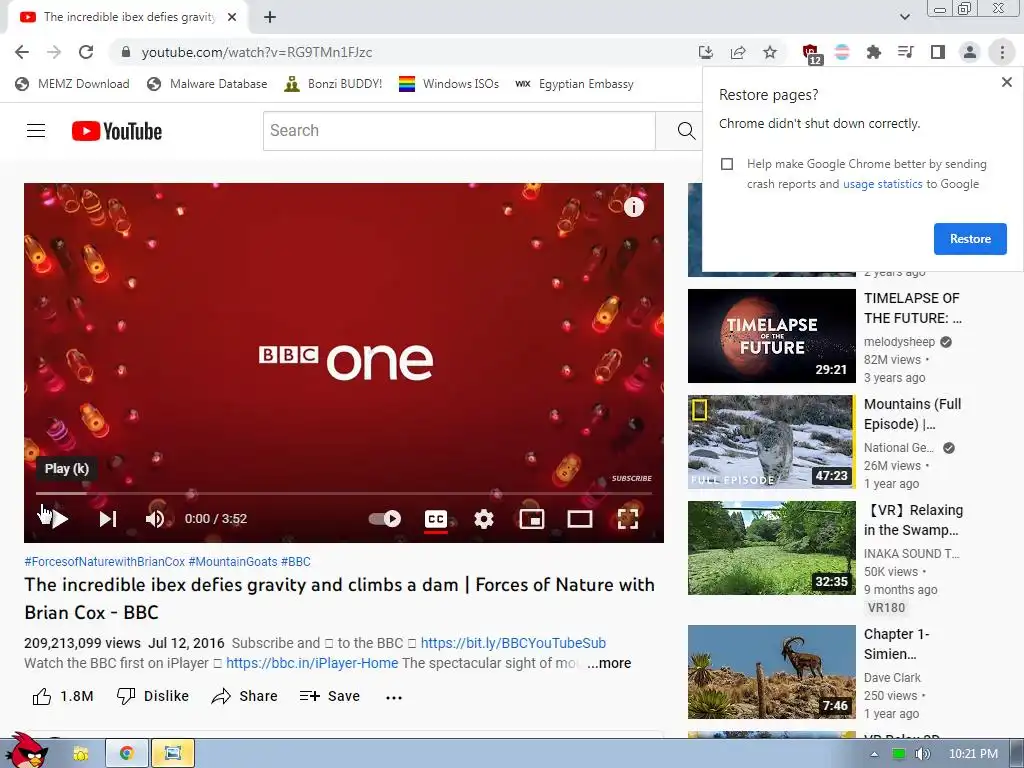The width and height of the screenshot is (1024, 768).
Task: Share the video
Action: coord(244,696)
